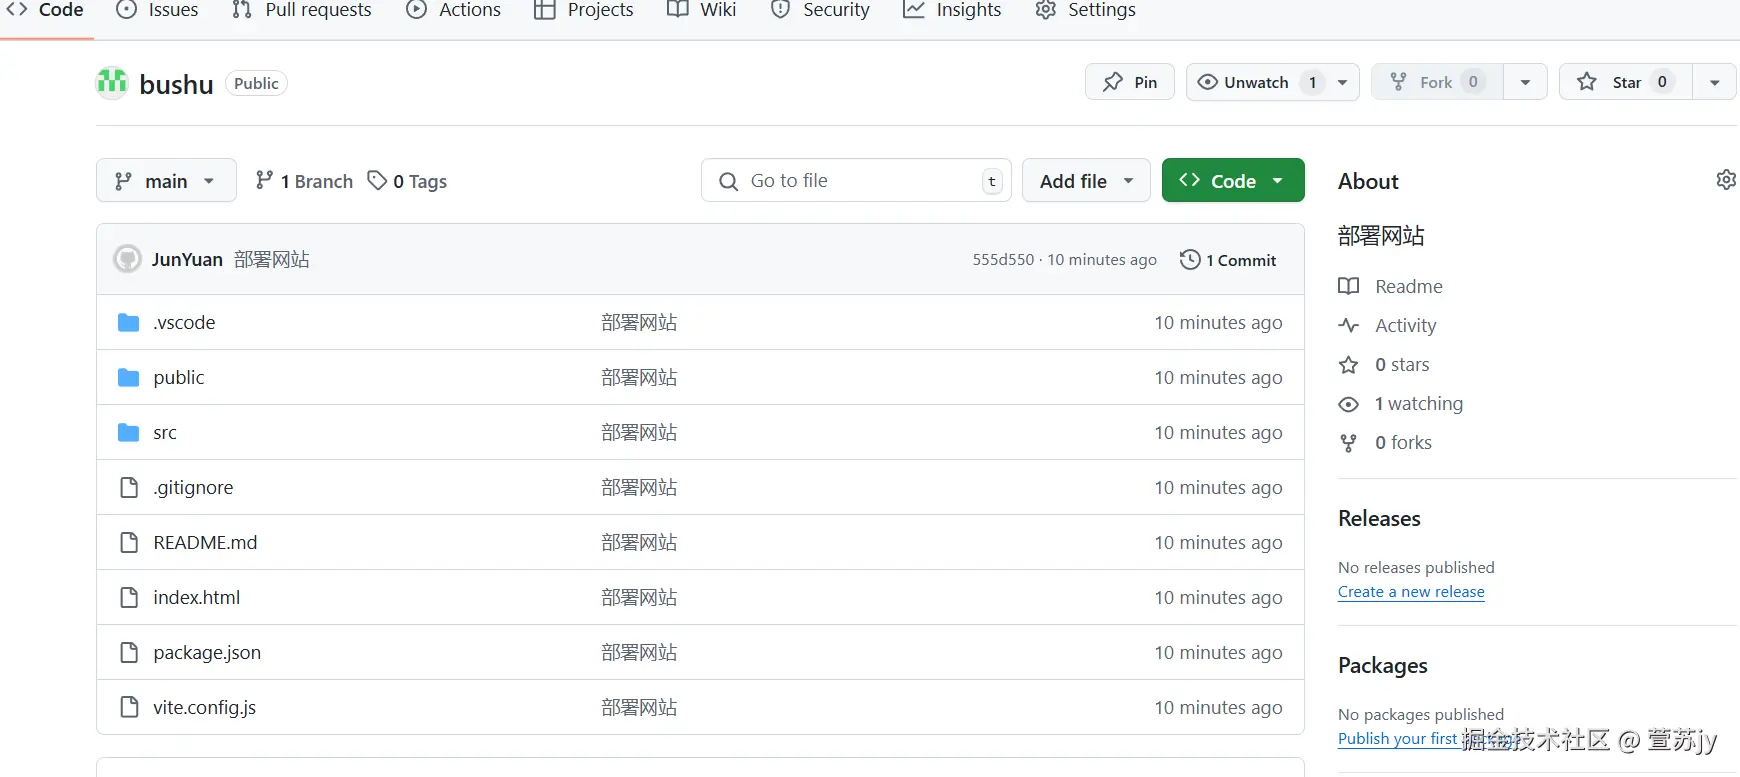This screenshot has width=1740, height=777.
Task: Open the Add file dropdown
Action: tap(1086, 181)
